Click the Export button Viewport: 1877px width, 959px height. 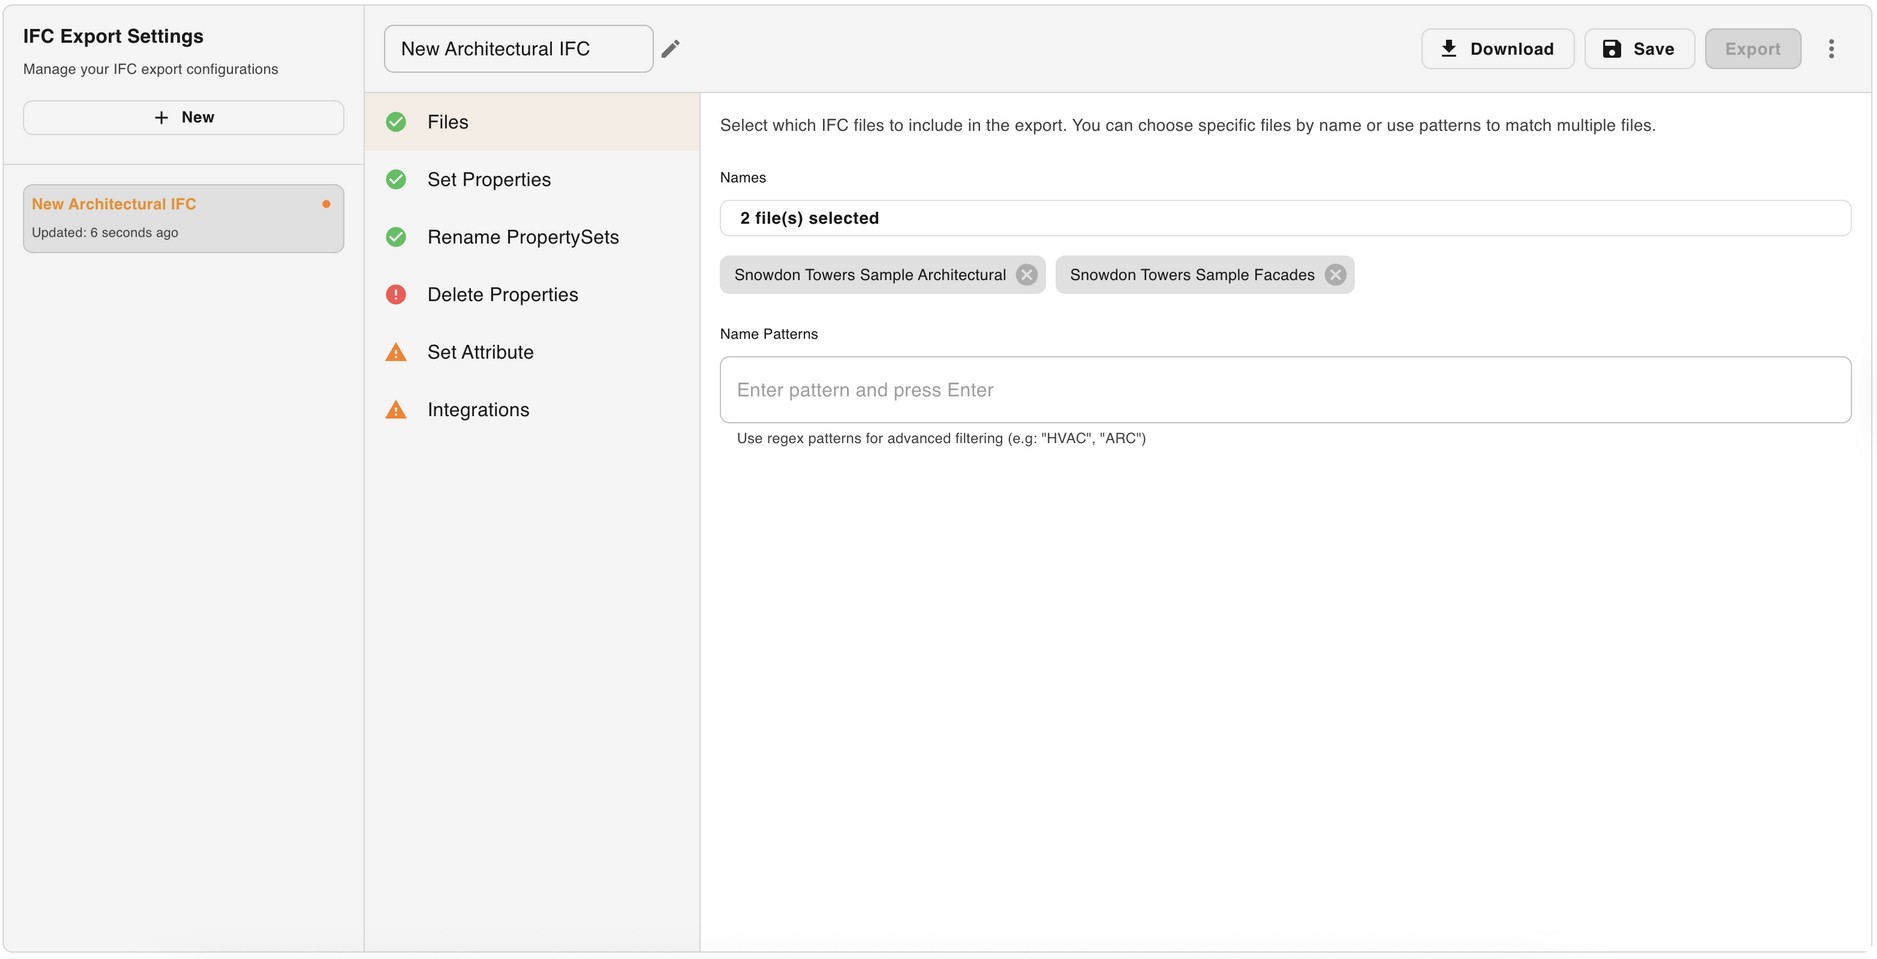(x=1752, y=49)
